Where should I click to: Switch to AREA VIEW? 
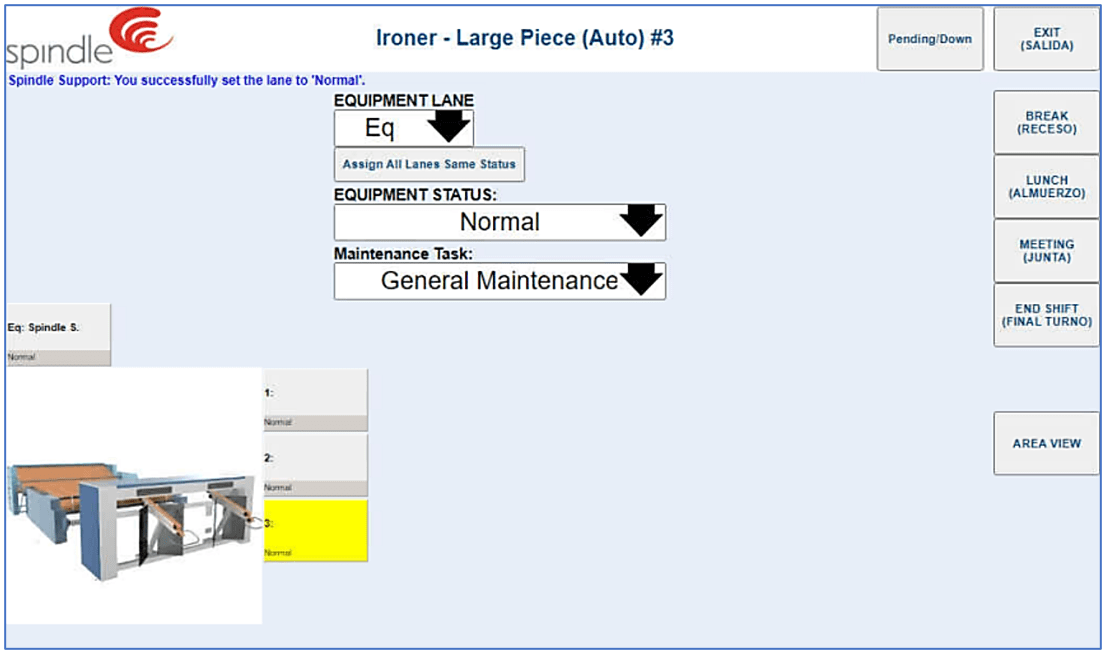coord(1045,443)
